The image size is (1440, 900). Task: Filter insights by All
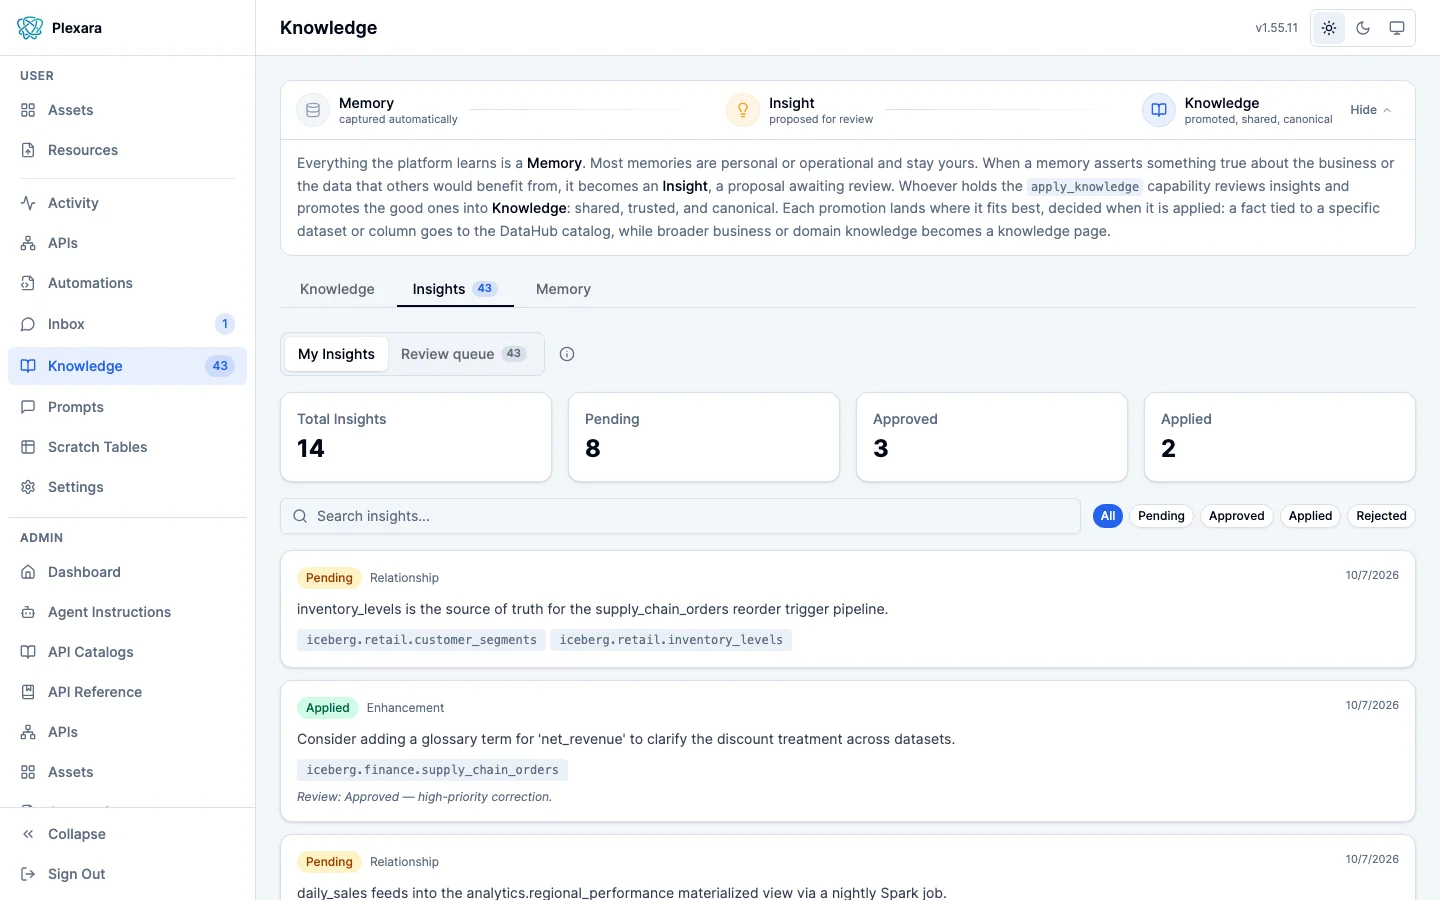[x=1107, y=516]
